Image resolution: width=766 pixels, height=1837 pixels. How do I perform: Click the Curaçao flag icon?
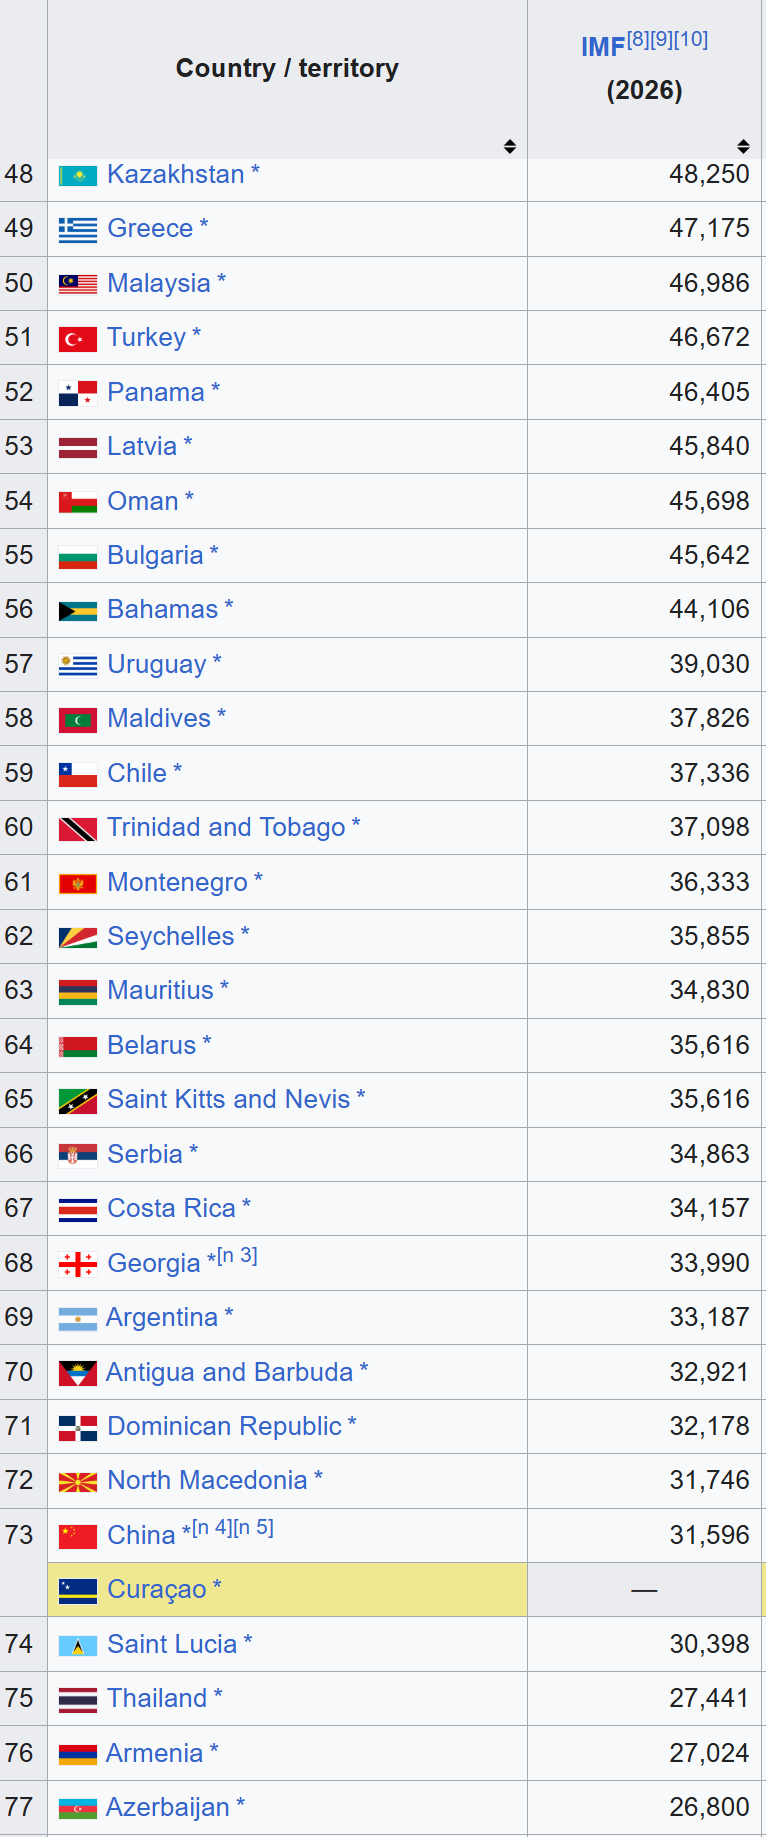click(x=78, y=1590)
